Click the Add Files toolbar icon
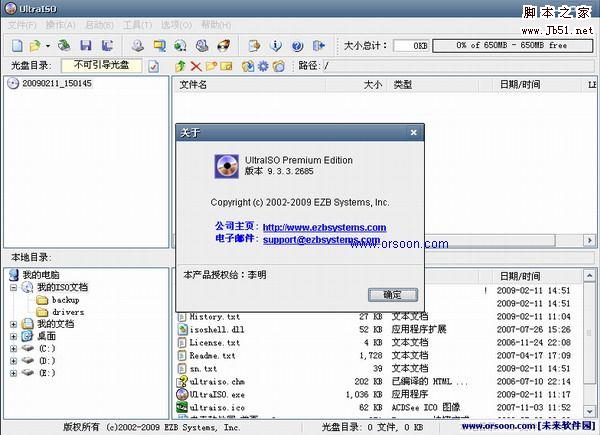This screenshot has width=600, height=435. point(254,46)
